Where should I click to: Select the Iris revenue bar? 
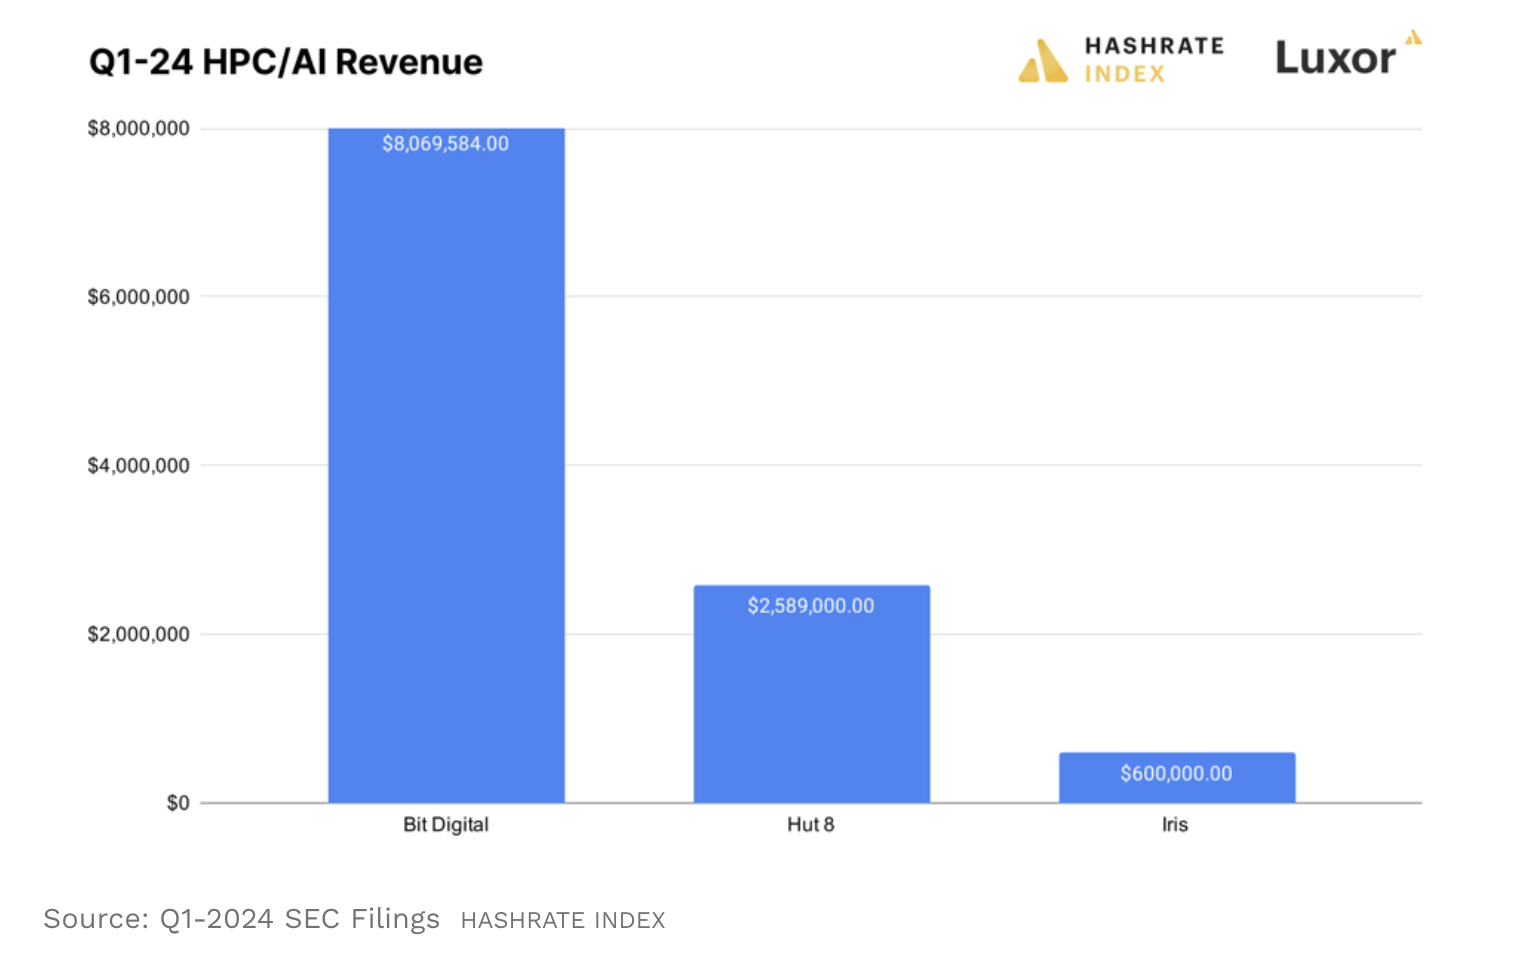1177,777
